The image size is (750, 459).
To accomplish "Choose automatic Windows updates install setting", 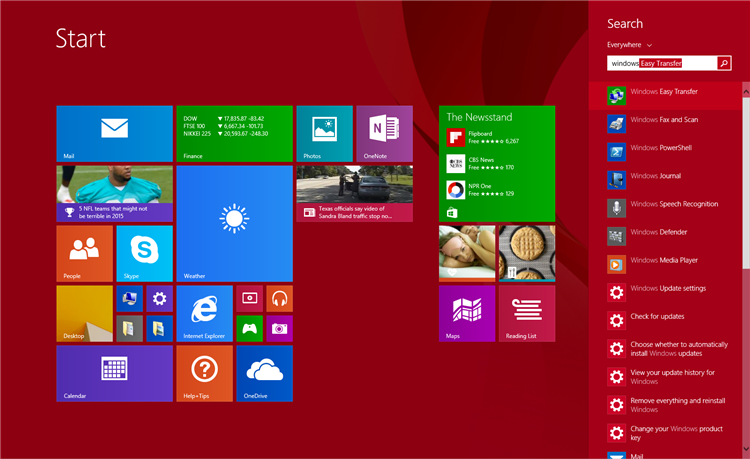I will click(x=665, y=349).
